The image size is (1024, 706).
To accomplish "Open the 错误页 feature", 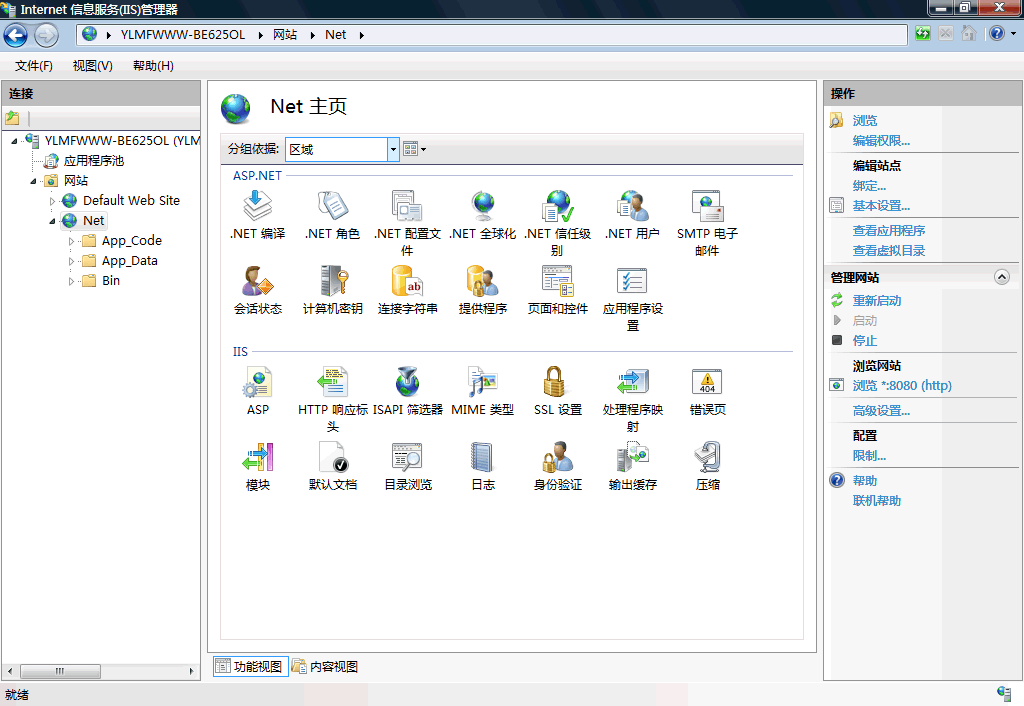I will click(x=707, y=391).
